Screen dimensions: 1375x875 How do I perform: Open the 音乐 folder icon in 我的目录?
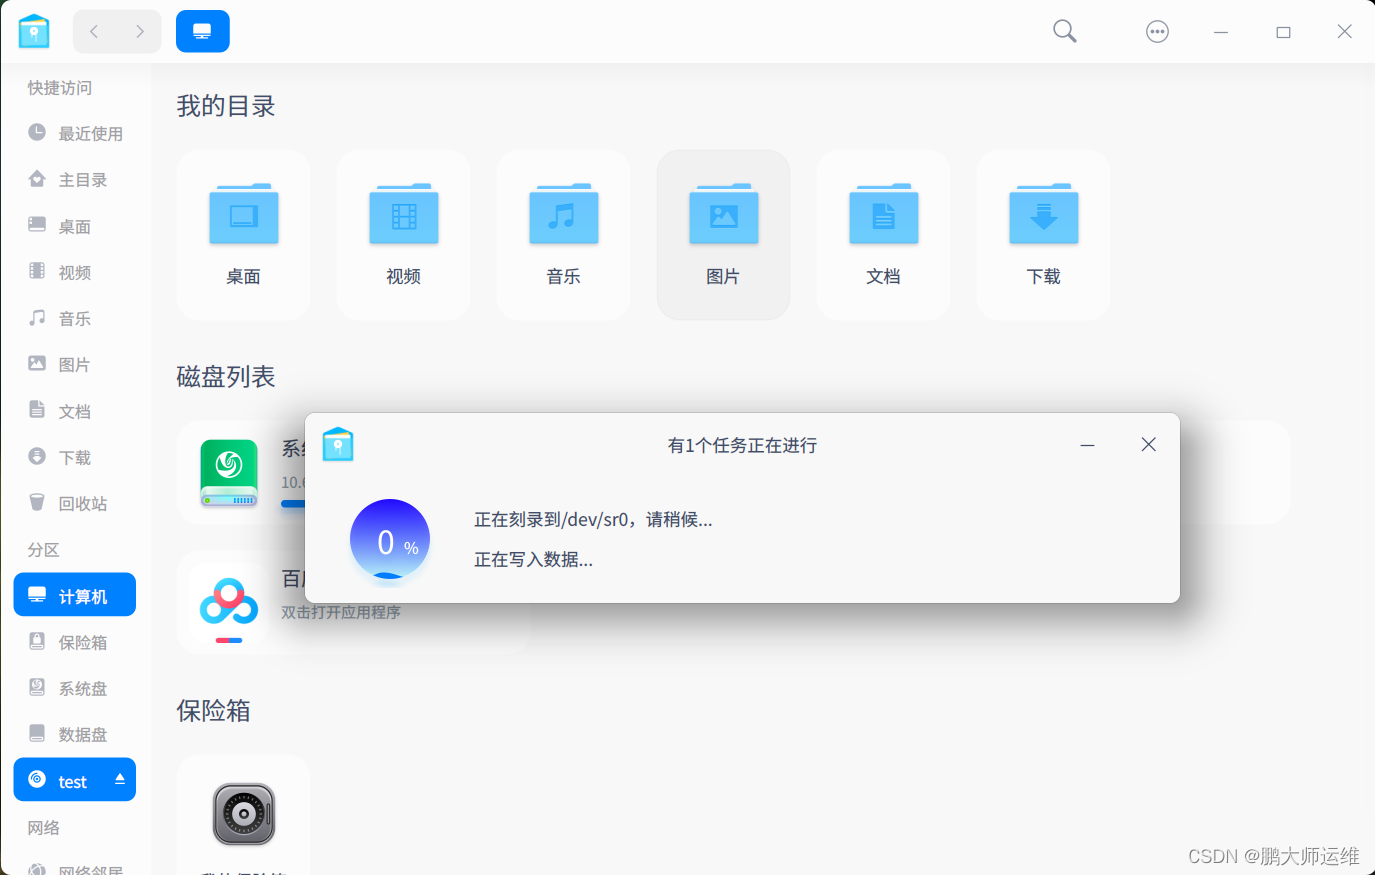point(563,214)
